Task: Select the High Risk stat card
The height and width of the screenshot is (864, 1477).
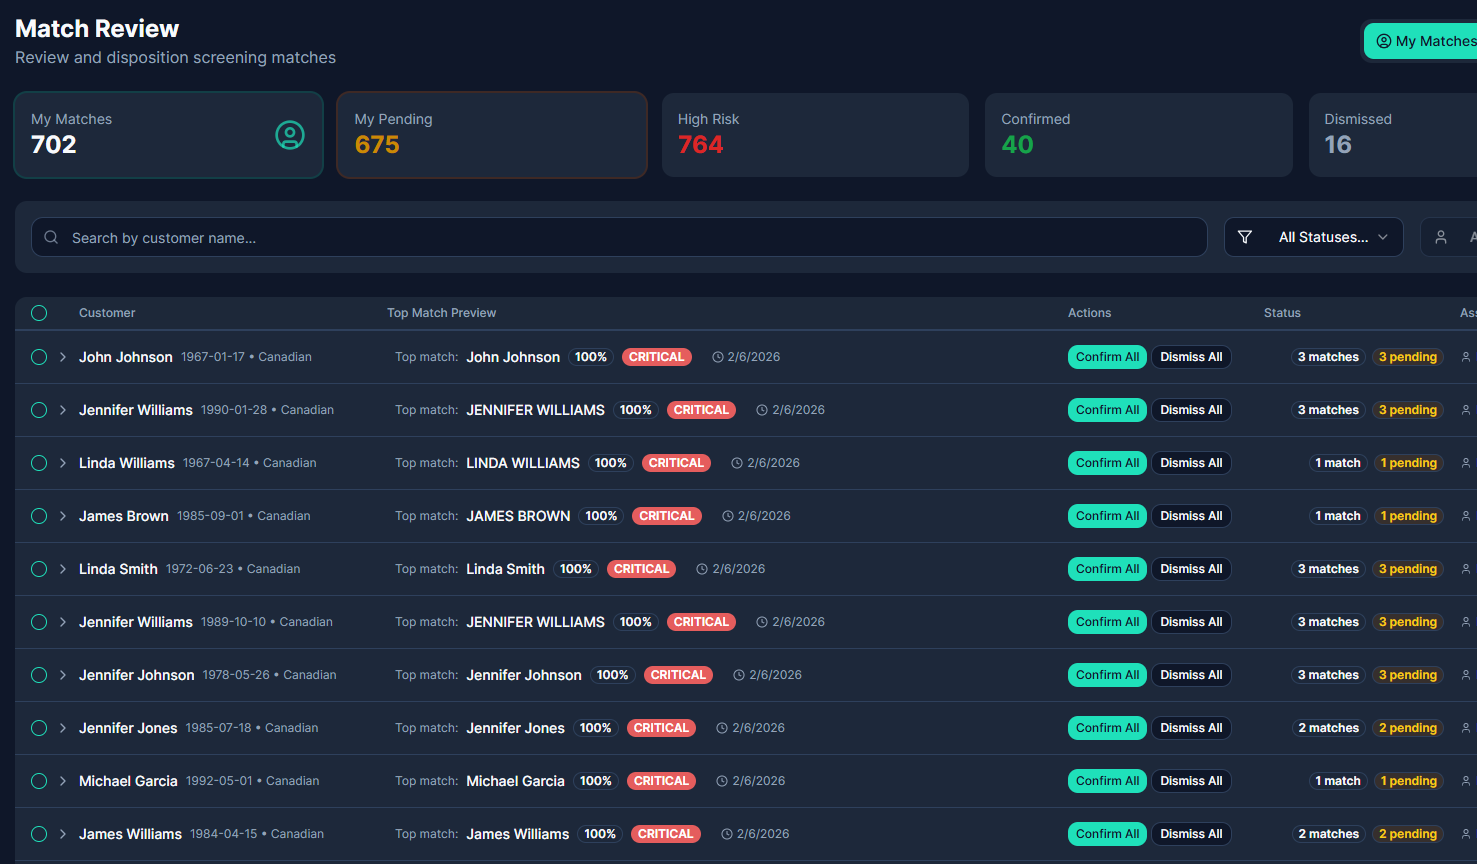Action: [814, 135]
